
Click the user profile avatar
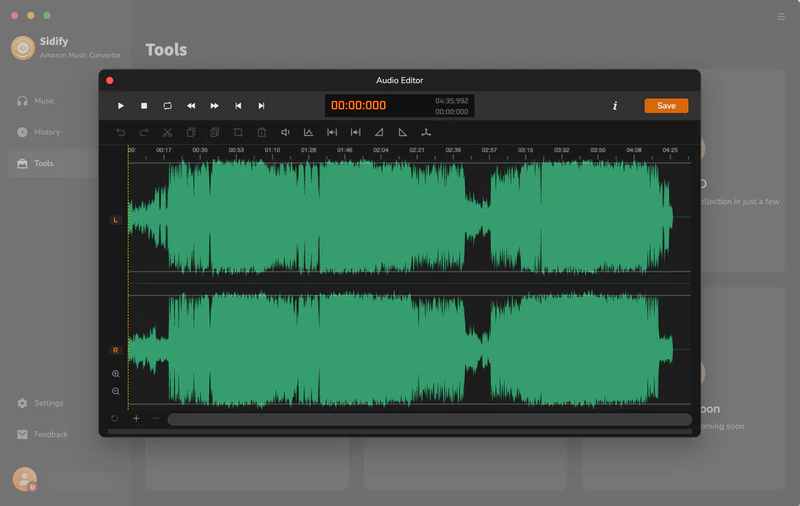[x=24, y=479]
